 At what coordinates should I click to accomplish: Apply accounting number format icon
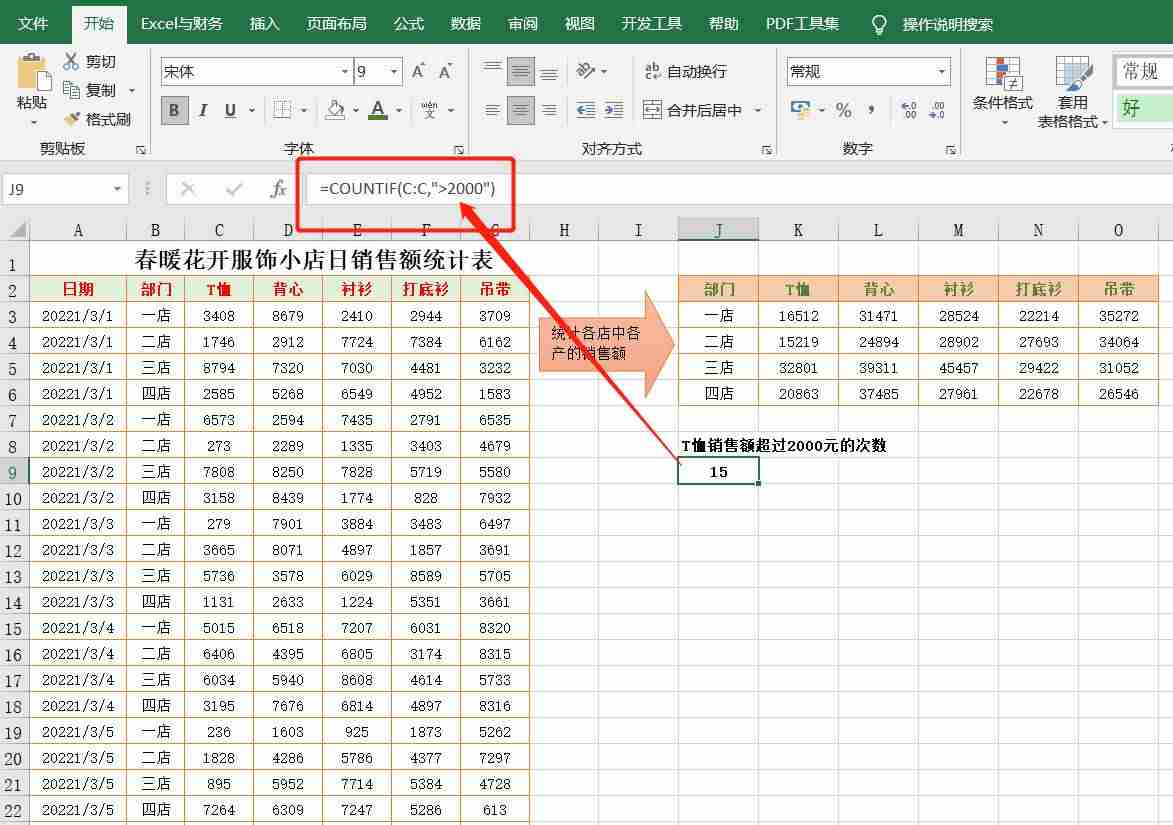point(800,110)
